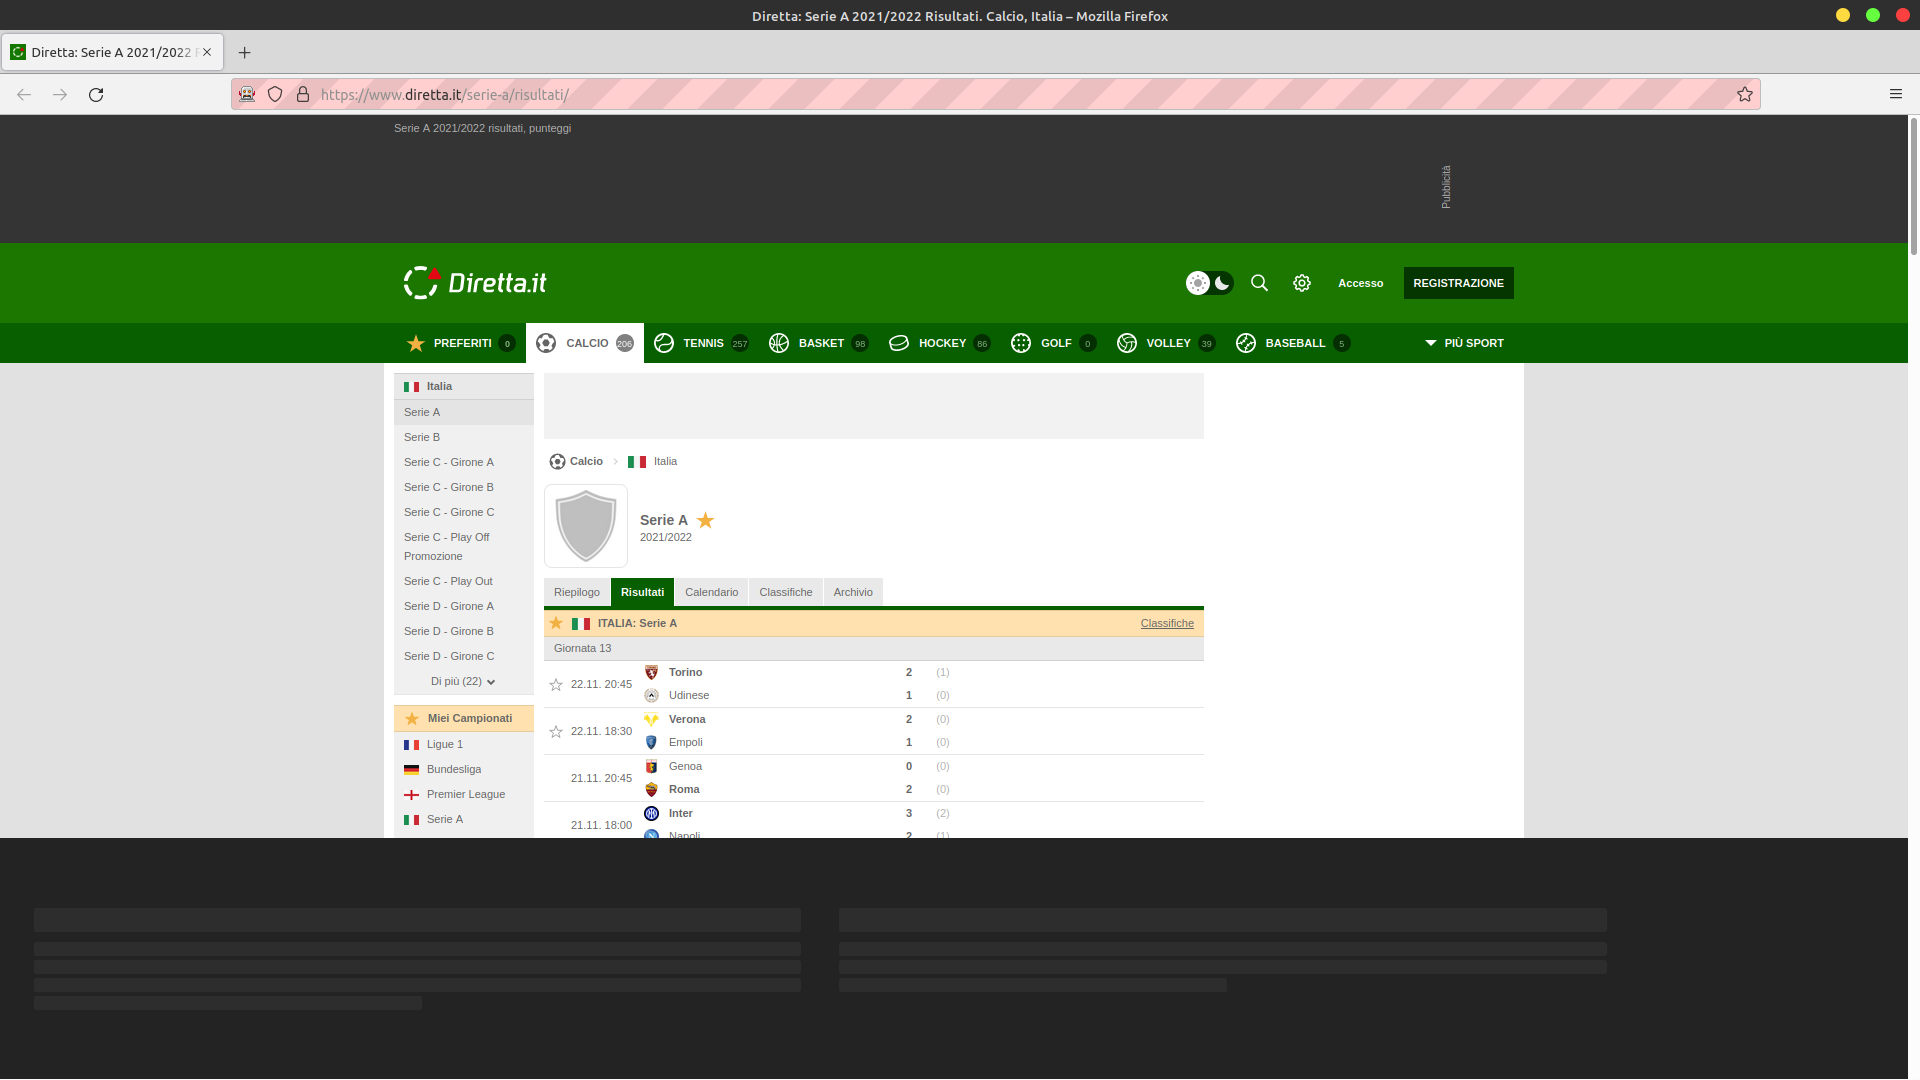Image resolution: width=1920 pixels, height=1080 pixels.
Task: Select the CALCIO sport tab
Action: (585, 343)
